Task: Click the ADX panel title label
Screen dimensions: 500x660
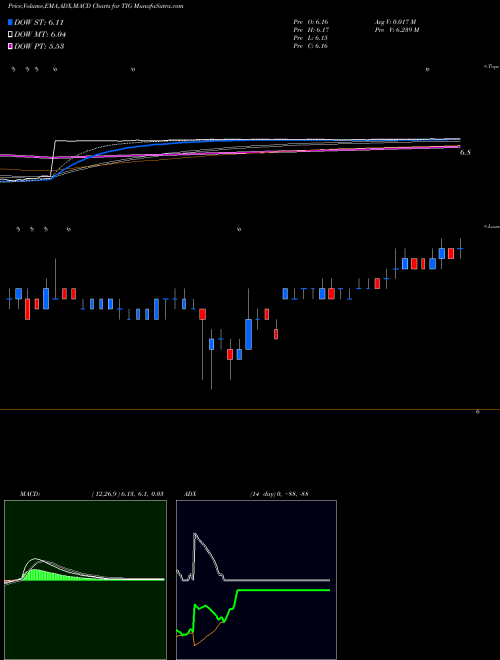Action: point(191,494)
